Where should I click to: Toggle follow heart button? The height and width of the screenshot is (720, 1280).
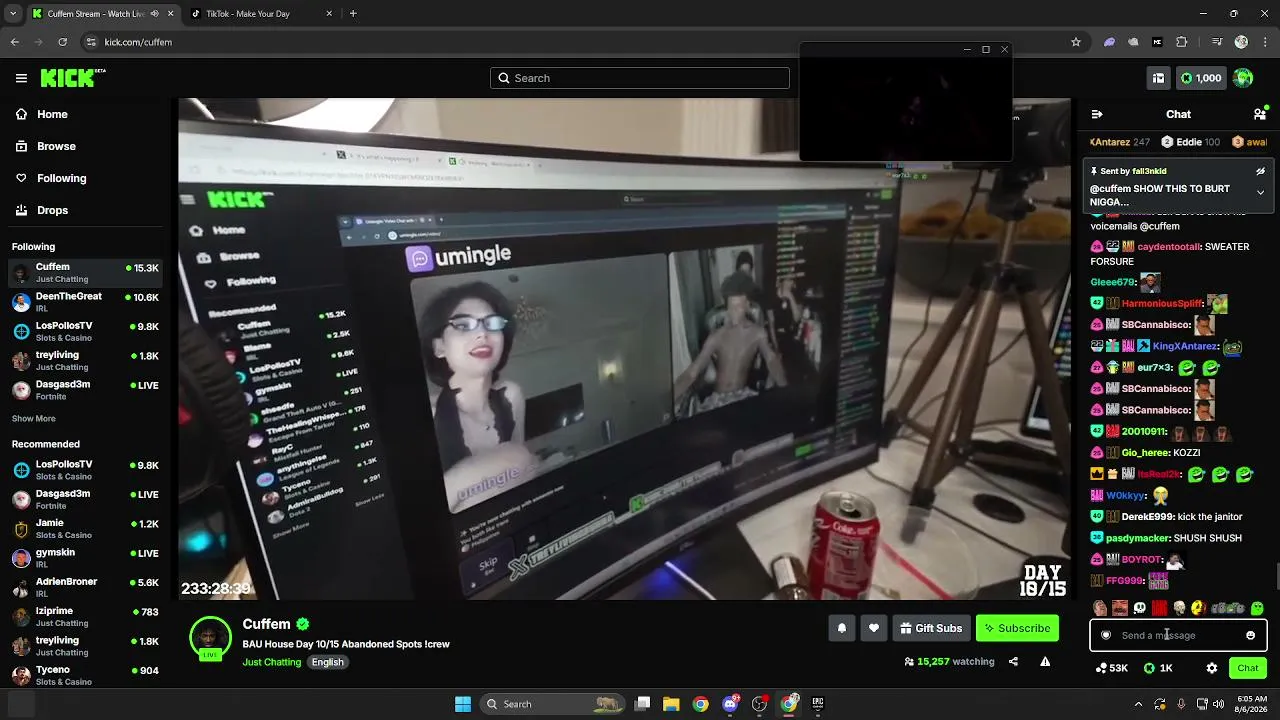point(873,628)
